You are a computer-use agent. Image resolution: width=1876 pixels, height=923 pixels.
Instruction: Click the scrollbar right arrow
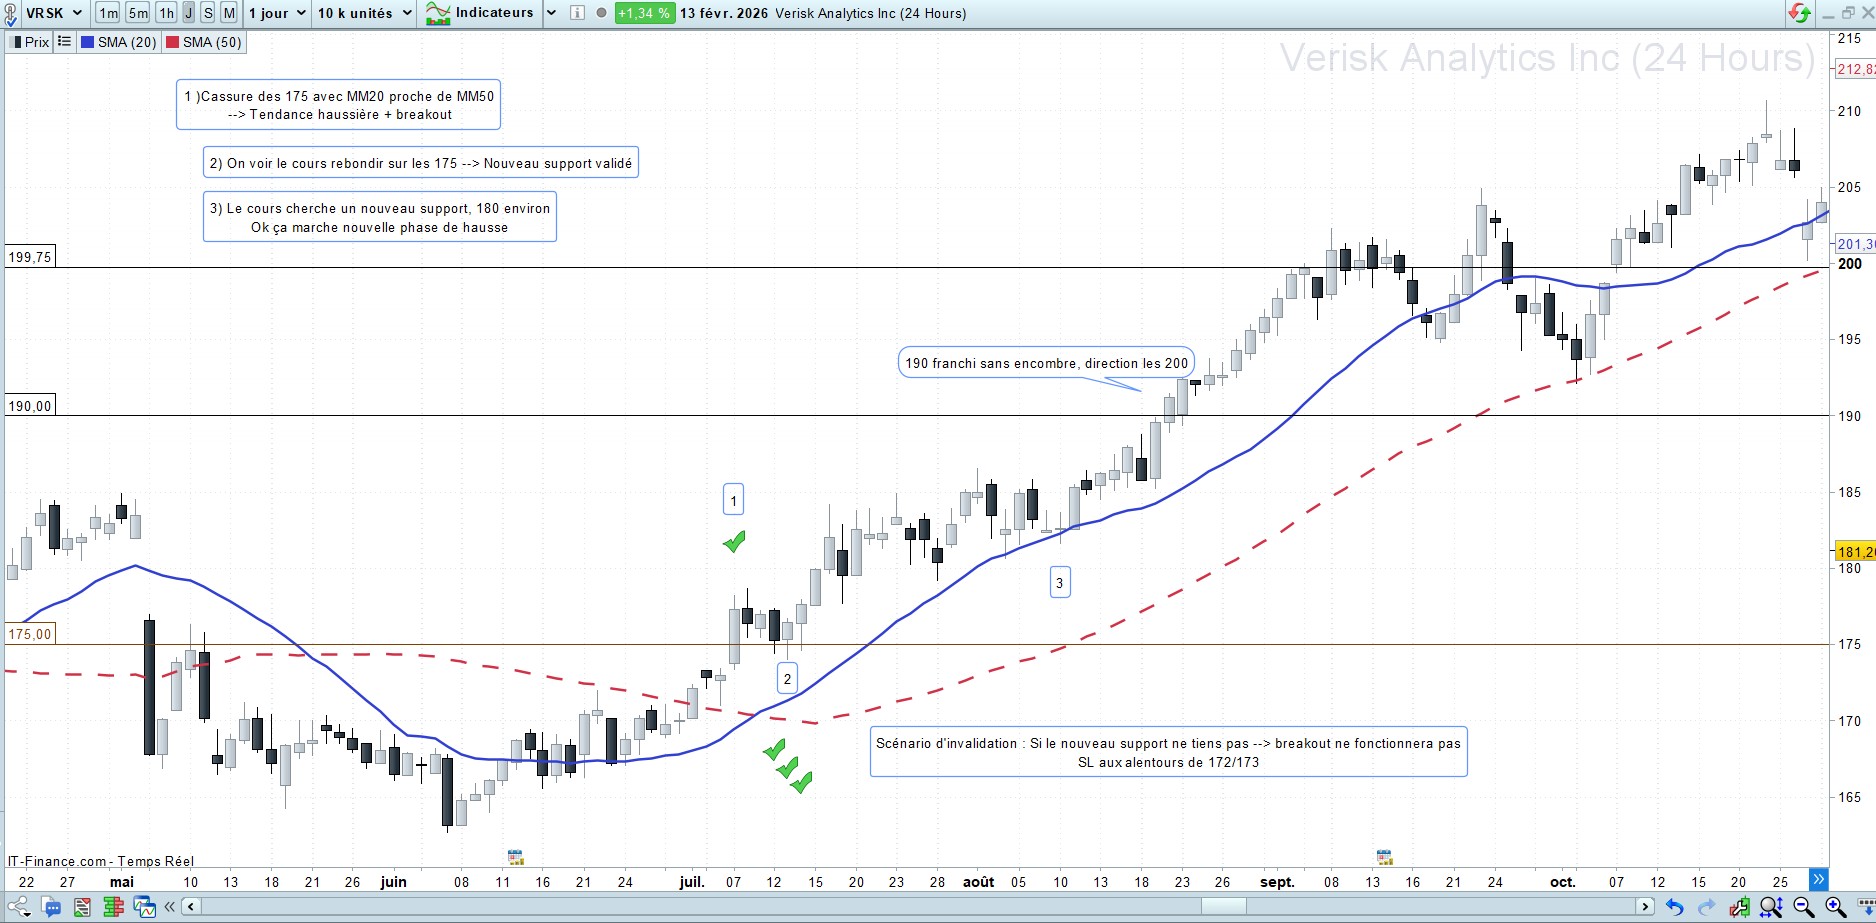click(x=1645, y=907)
